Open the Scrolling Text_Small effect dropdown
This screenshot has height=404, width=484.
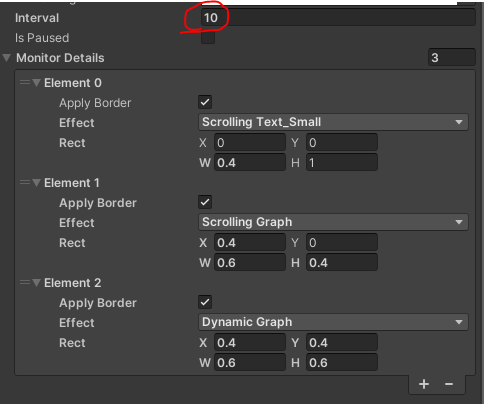click(333, 122)
